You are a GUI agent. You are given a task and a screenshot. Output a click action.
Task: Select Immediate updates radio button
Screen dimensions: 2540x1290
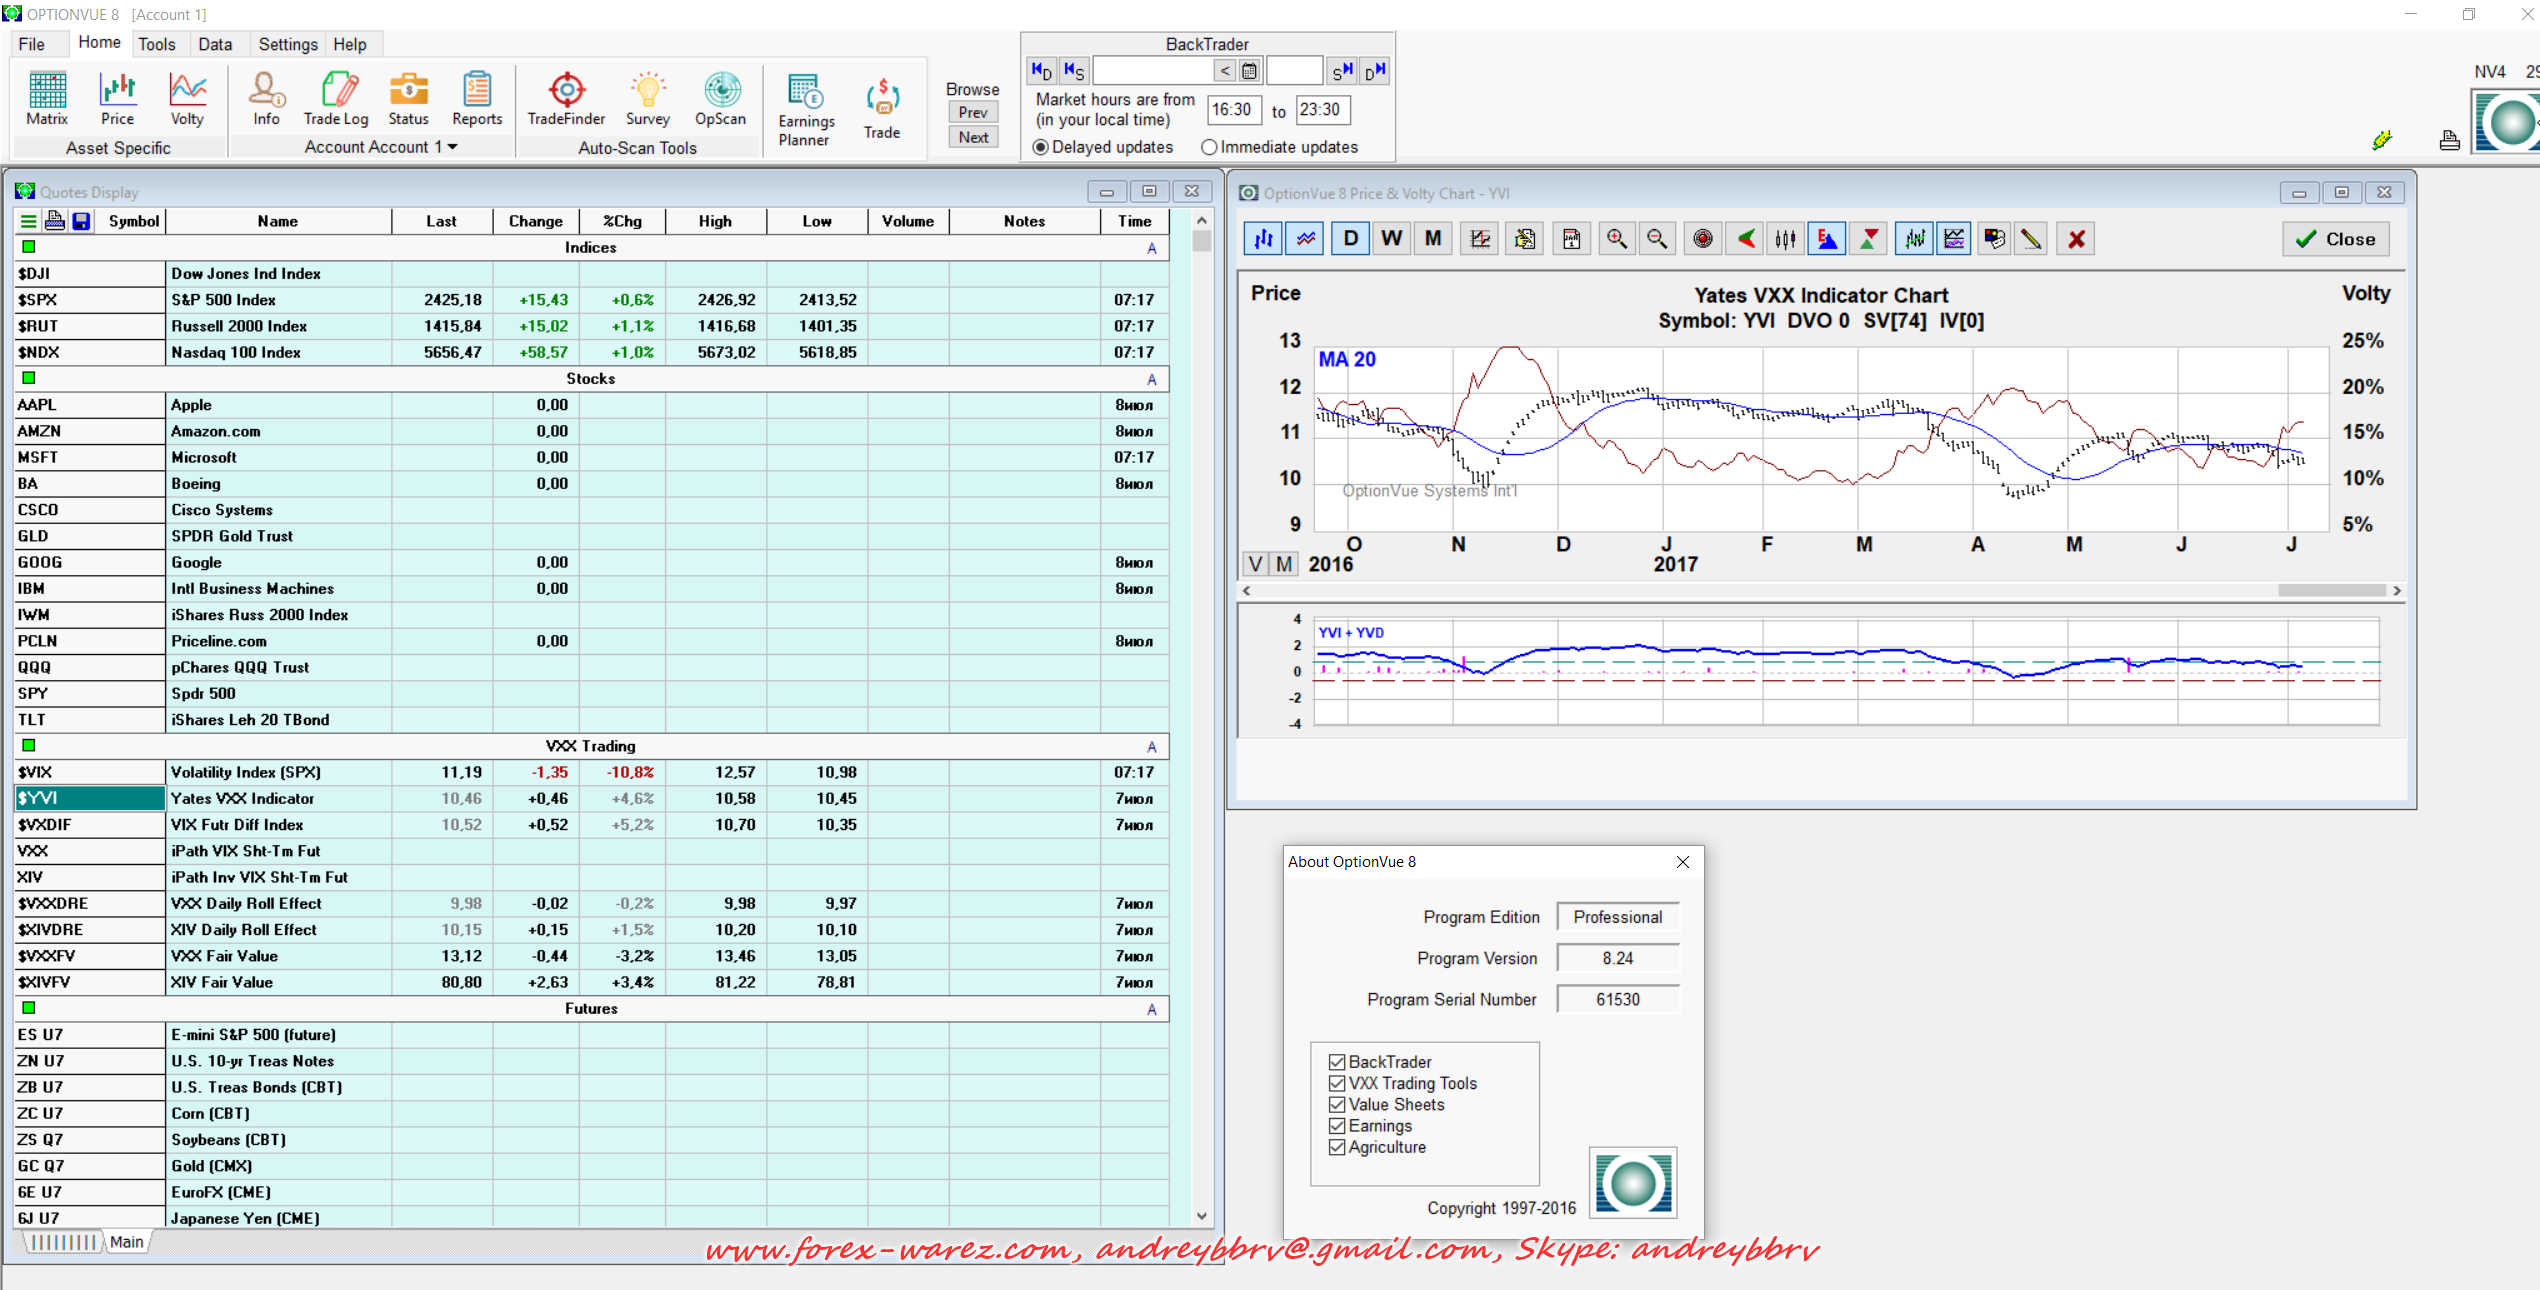click(x=1209, y=147)
